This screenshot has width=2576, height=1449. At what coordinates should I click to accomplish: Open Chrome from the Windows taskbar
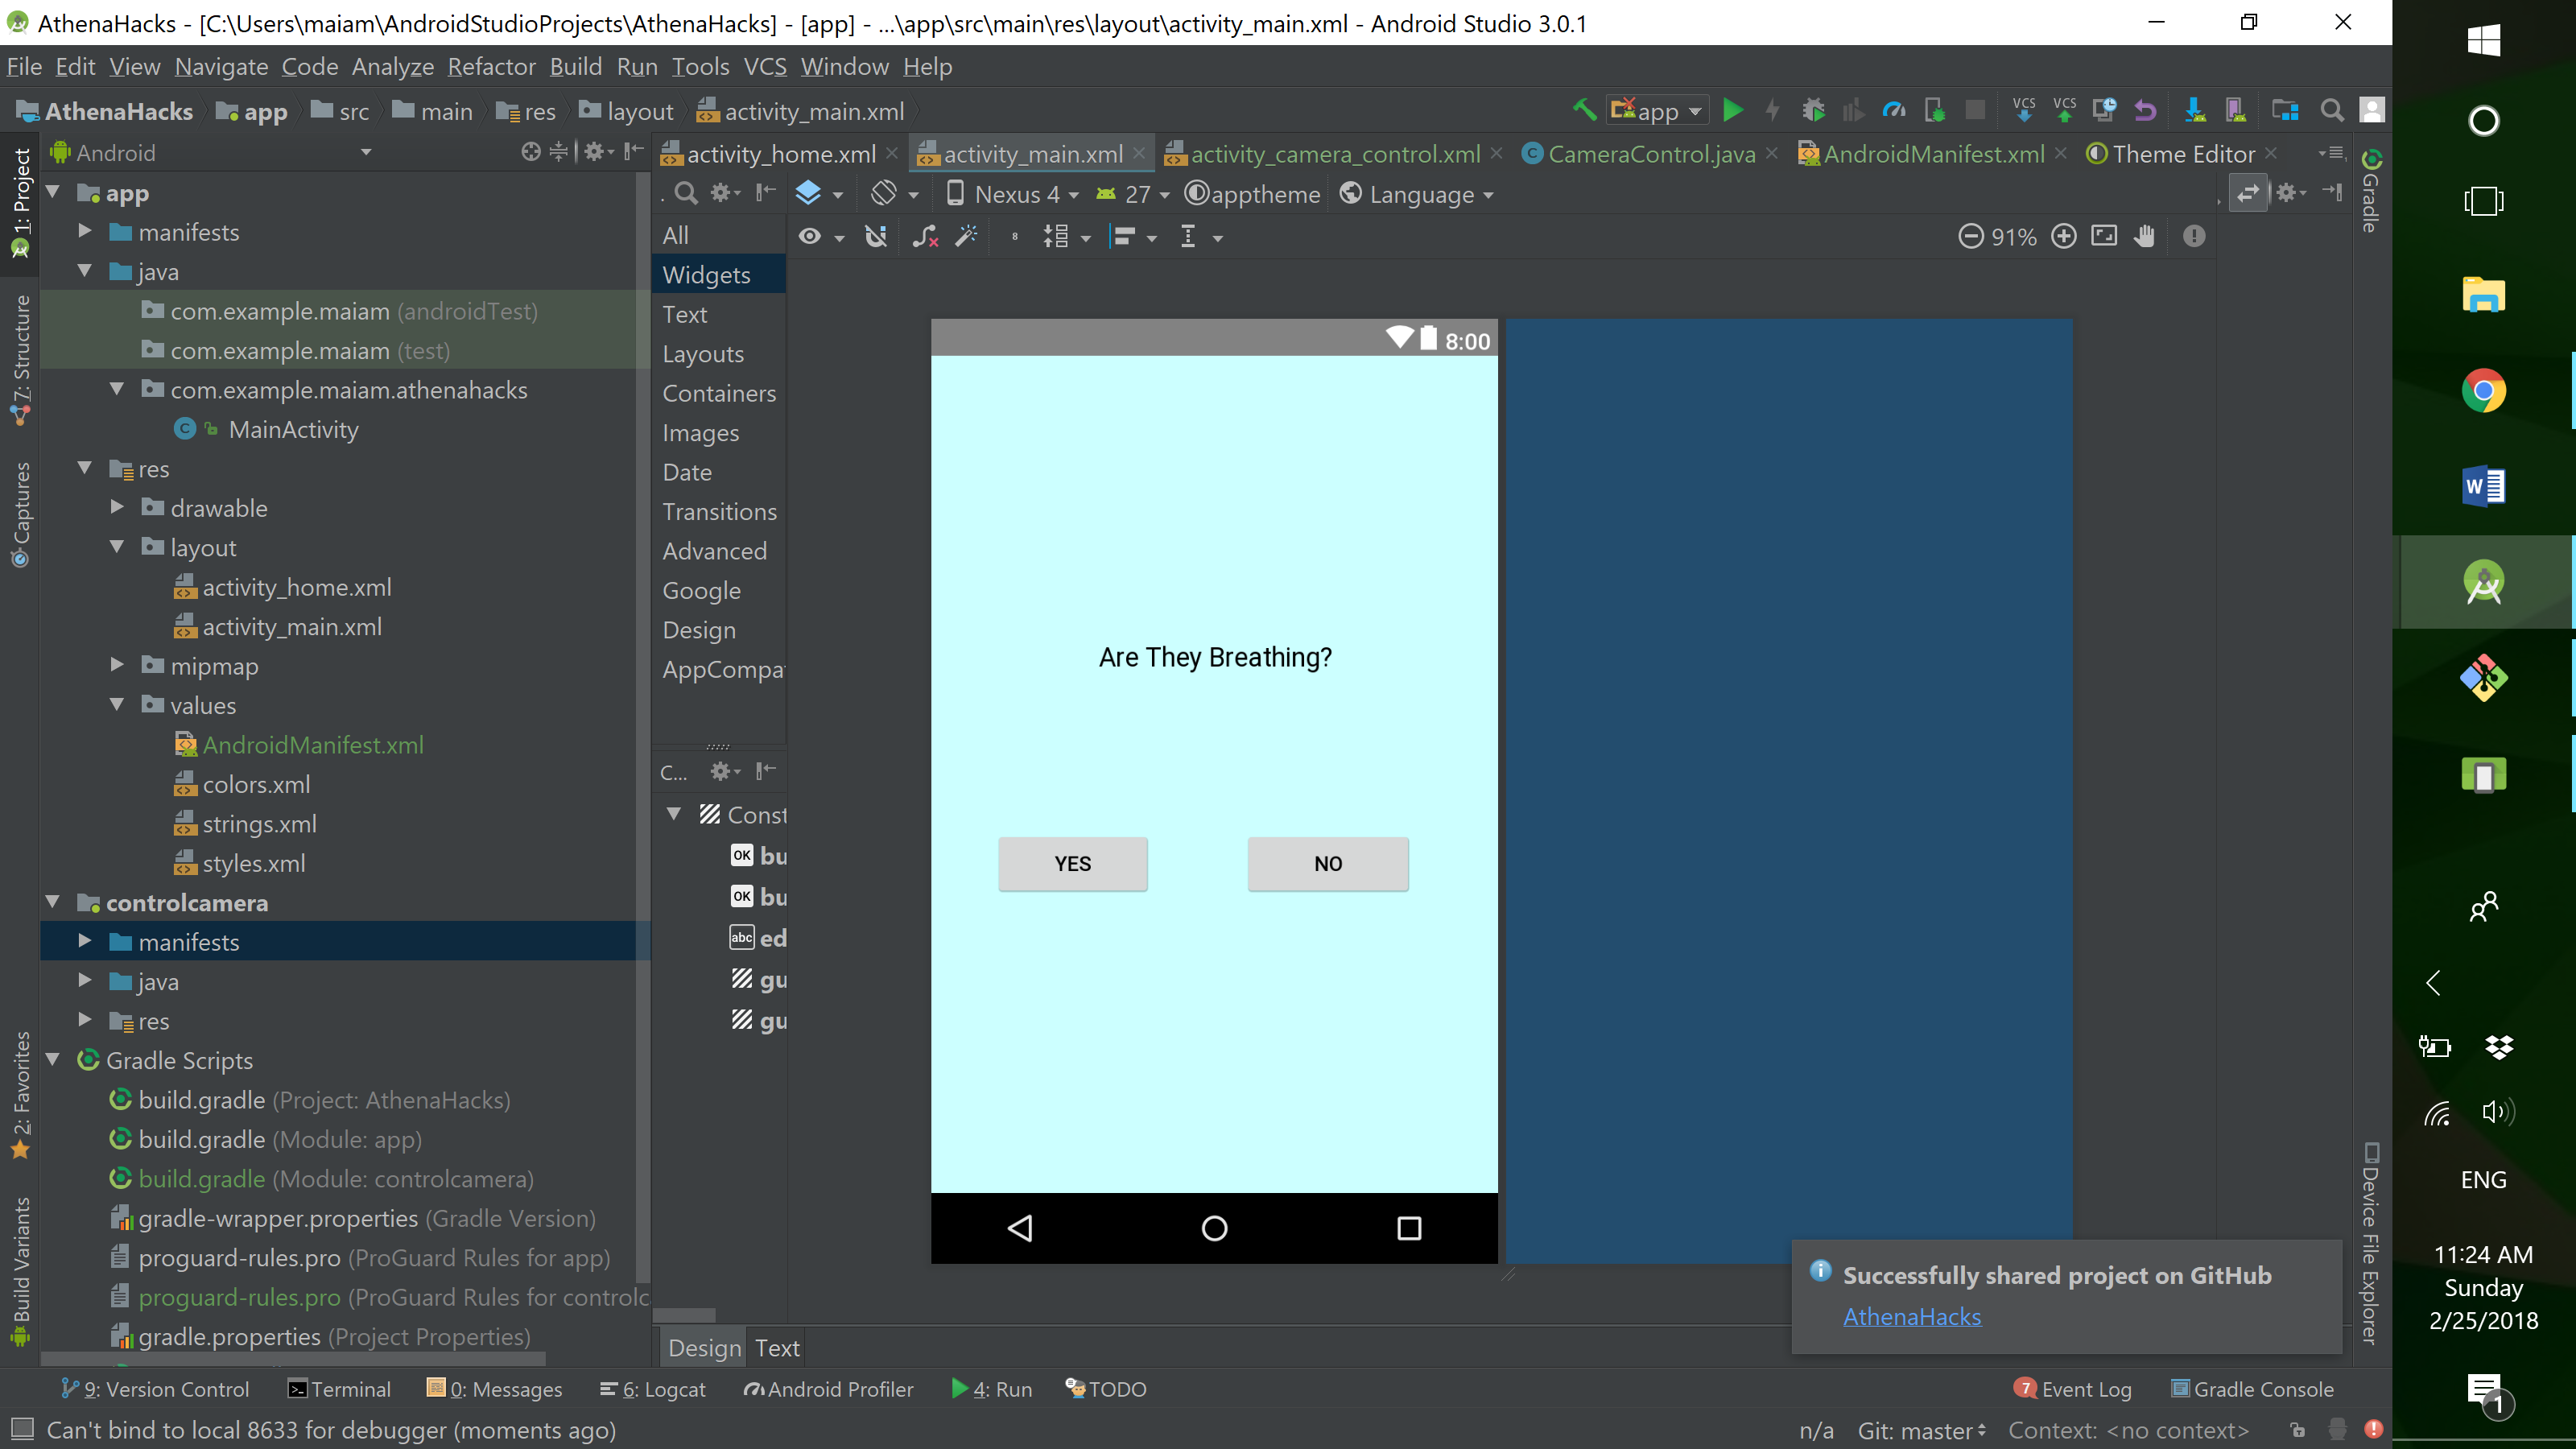pos(2483,391)
